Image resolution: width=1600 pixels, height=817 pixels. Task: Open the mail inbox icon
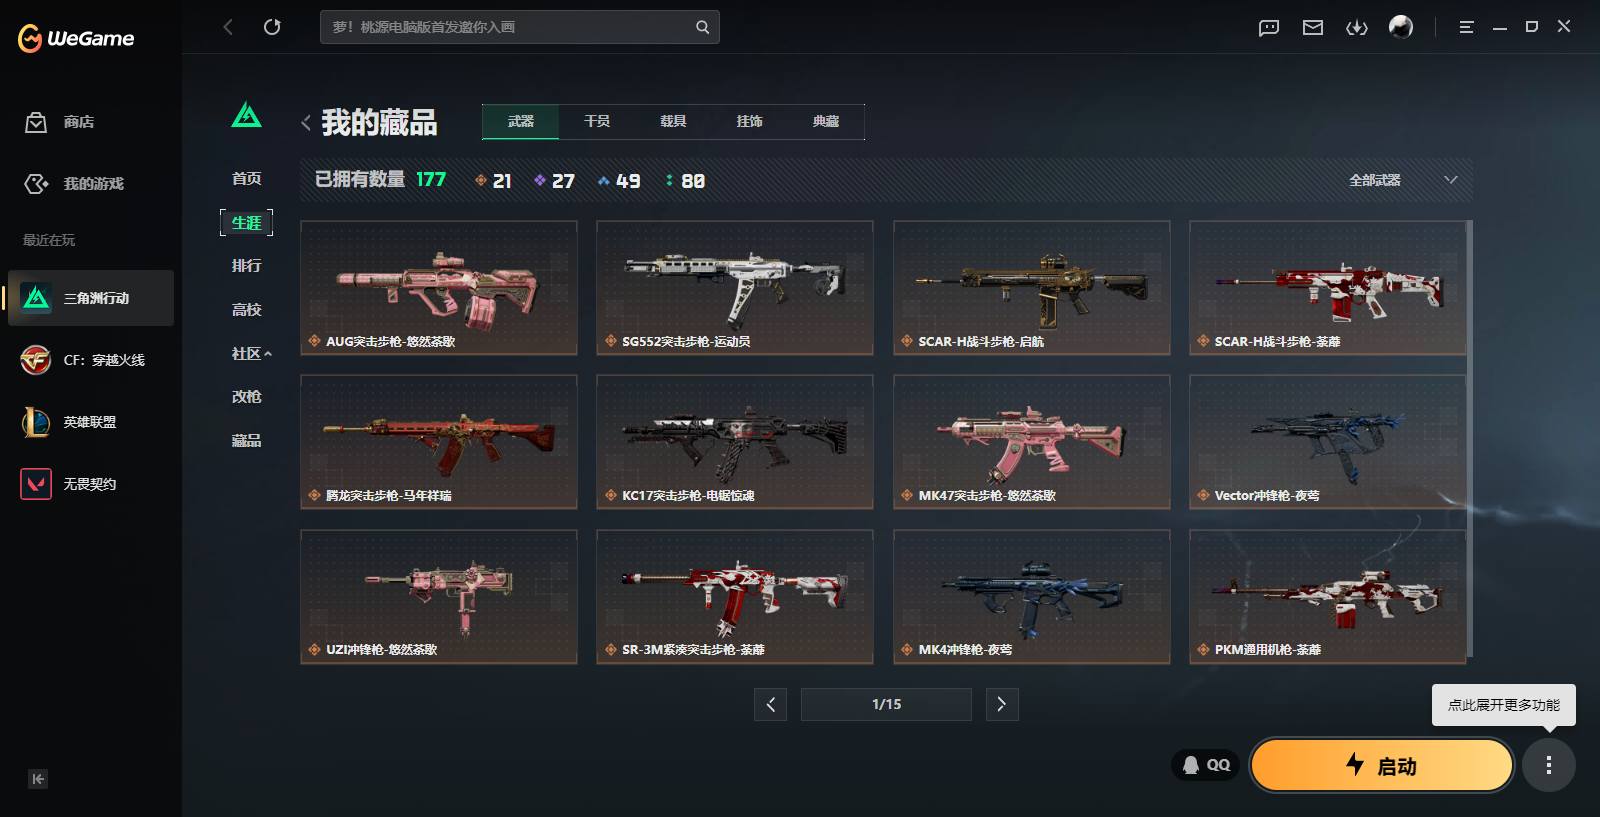[x=1313, y=27]
